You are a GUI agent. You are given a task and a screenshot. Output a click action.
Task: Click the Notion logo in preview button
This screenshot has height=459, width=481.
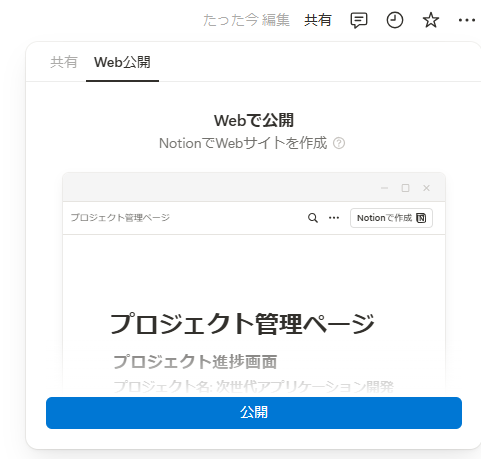point(421,218)
